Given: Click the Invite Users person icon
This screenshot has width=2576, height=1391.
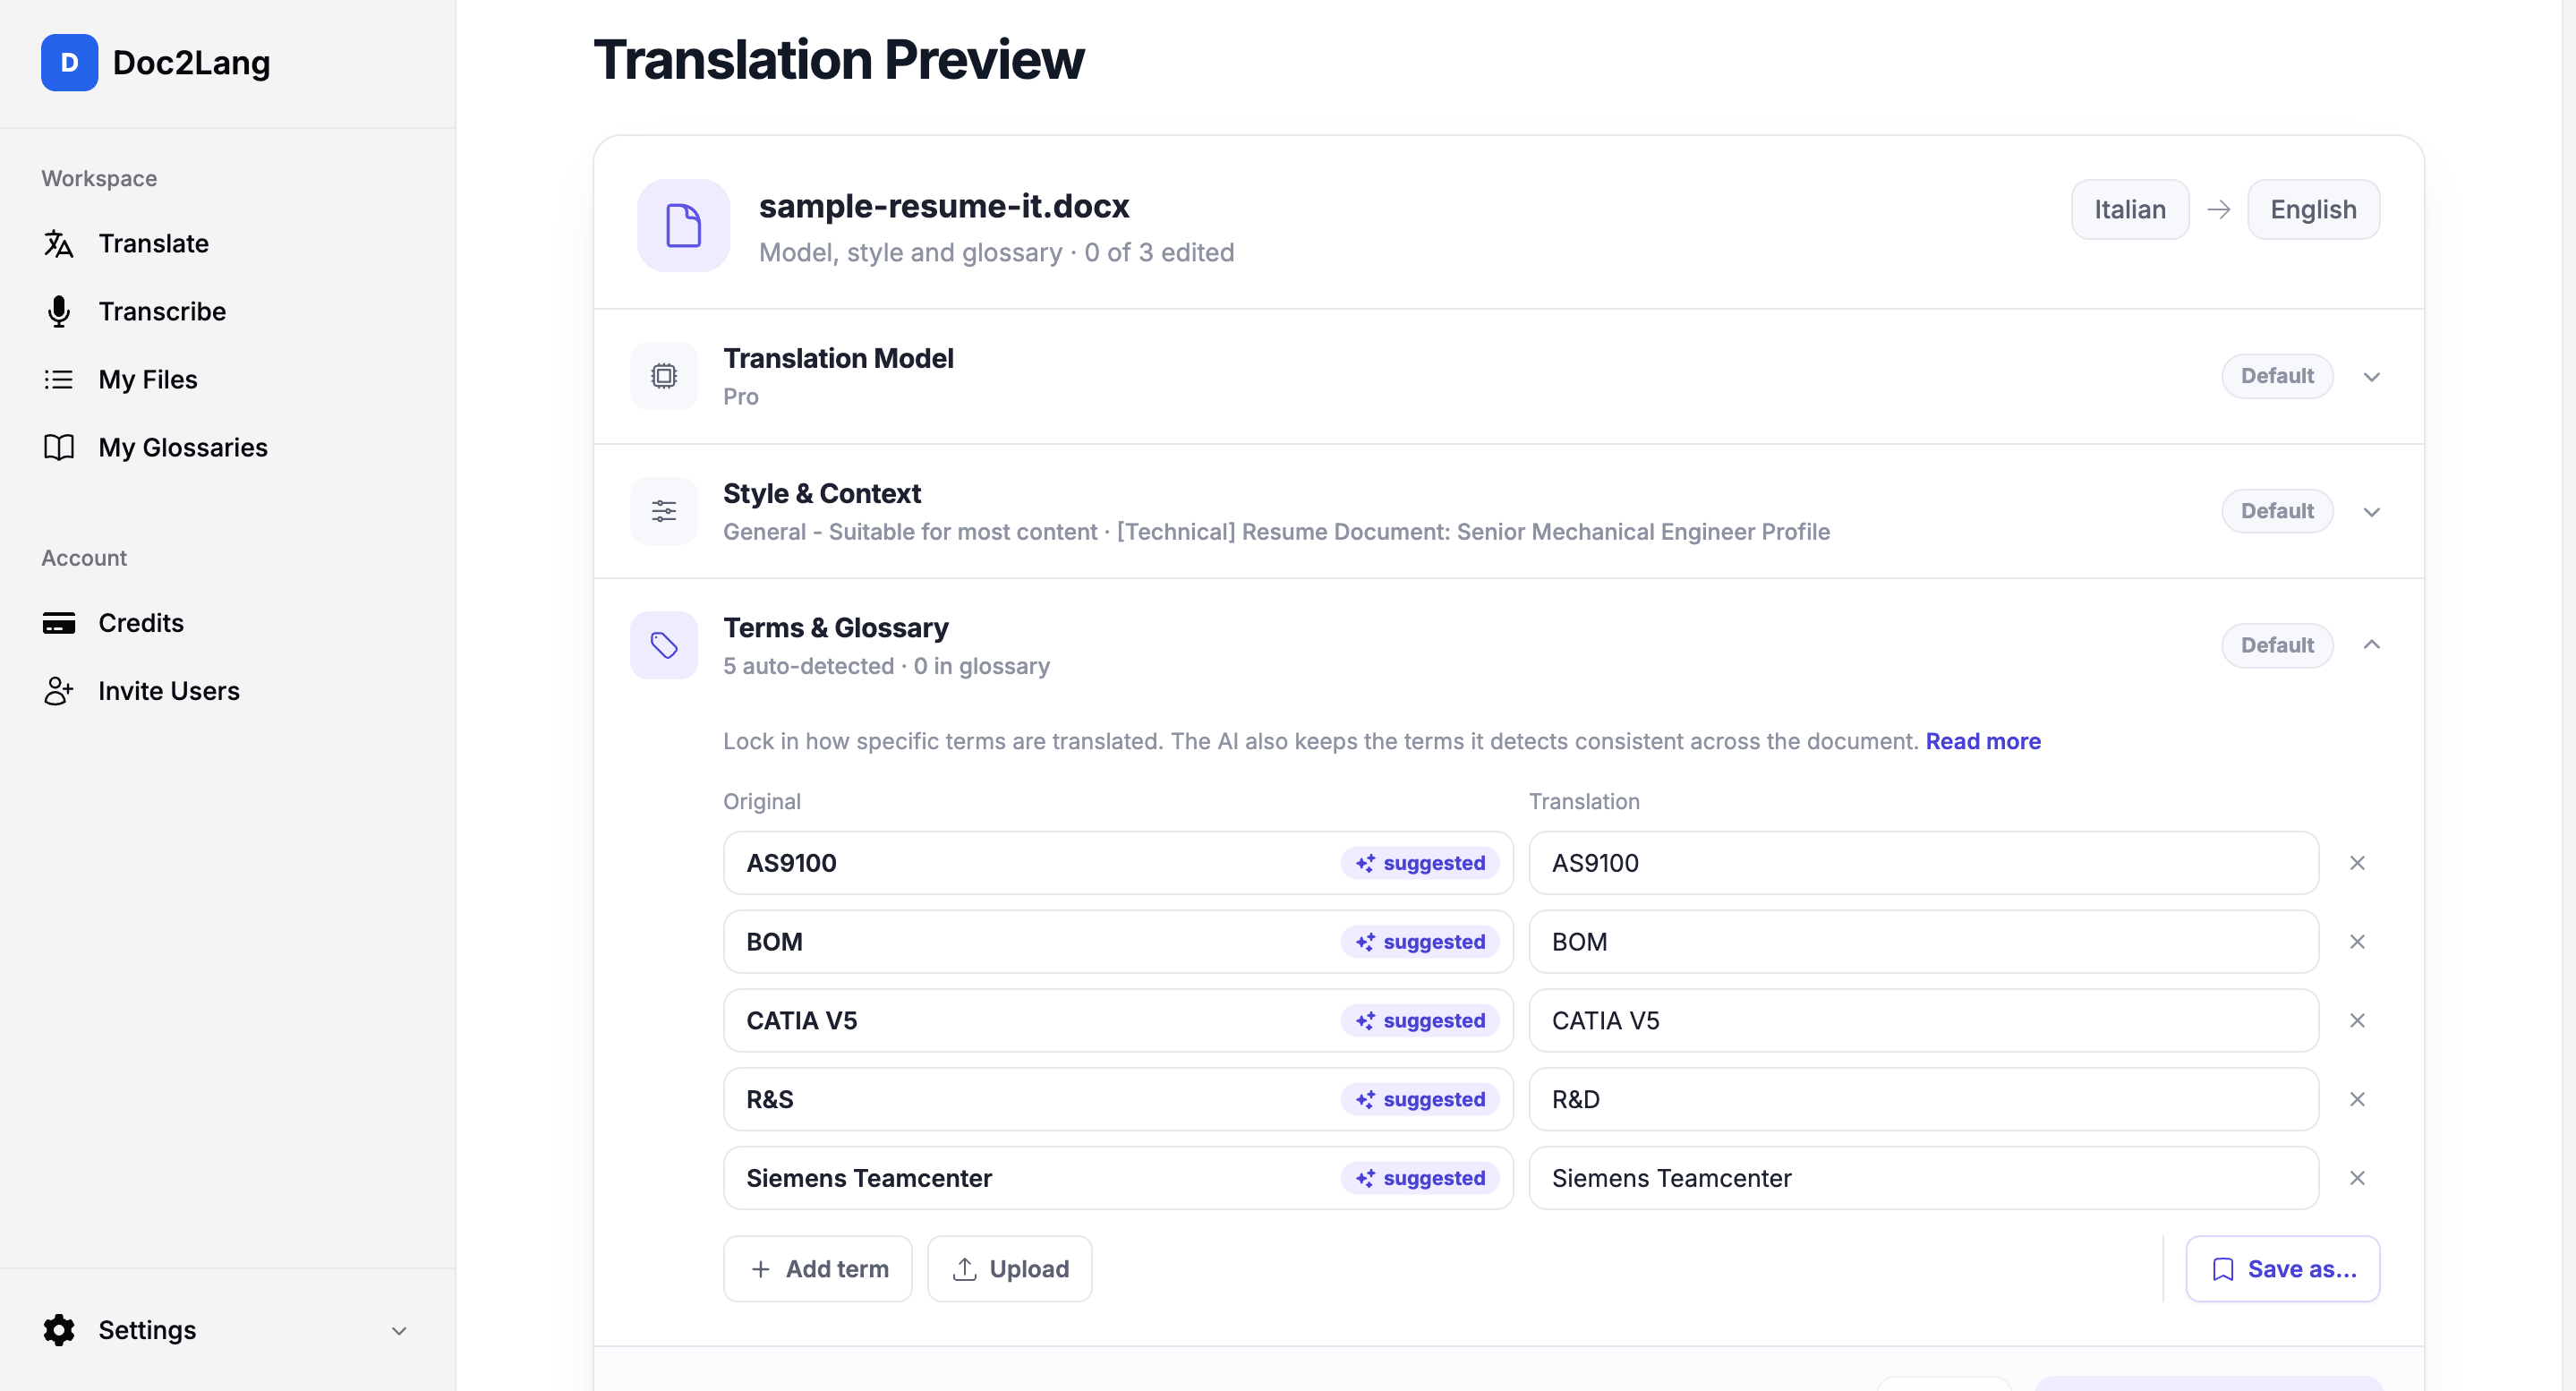Looking at the screenshot, I should click(x=58, y=691).
